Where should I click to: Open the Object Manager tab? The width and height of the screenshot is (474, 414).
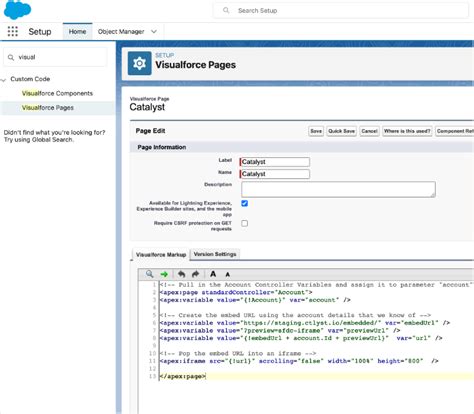point(121,32)
